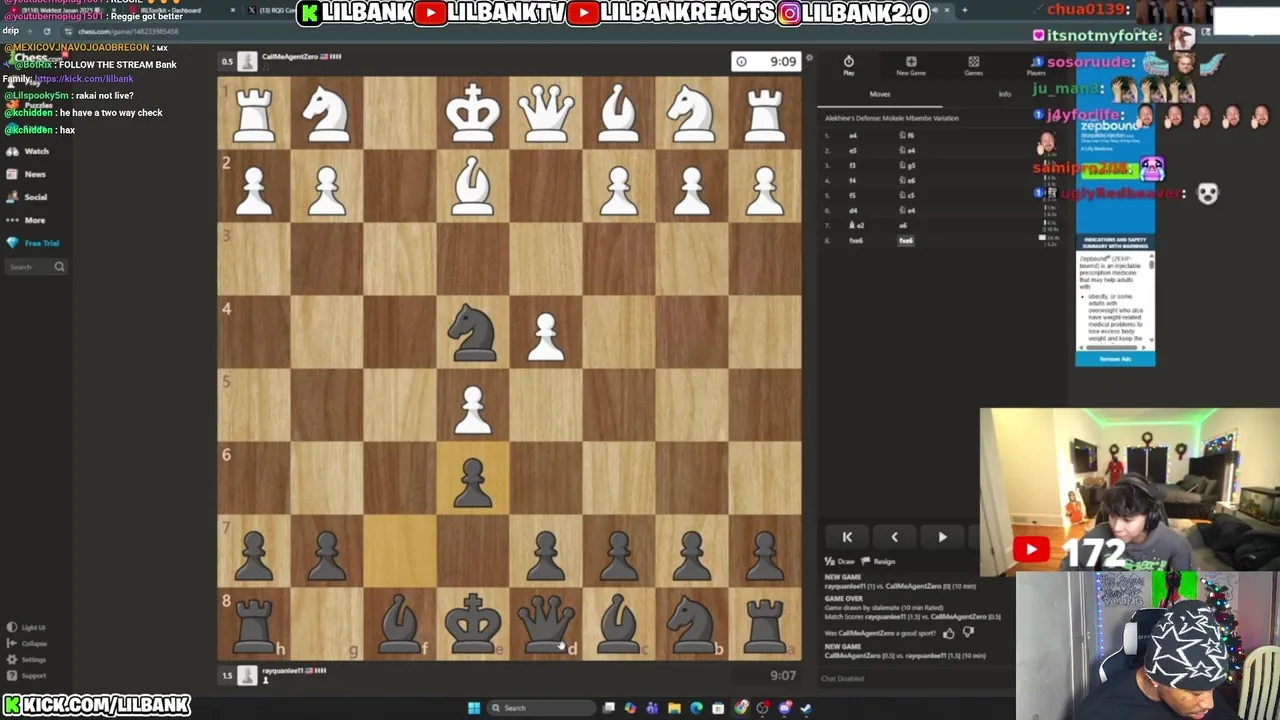The image size is (1280, 720).
Task: Click the black knight on b8
Action: coord(692,622)
